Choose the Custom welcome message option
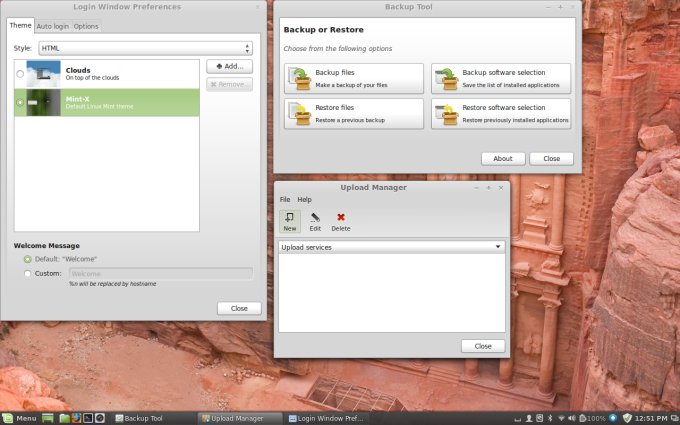 click(x=28, y=273)
